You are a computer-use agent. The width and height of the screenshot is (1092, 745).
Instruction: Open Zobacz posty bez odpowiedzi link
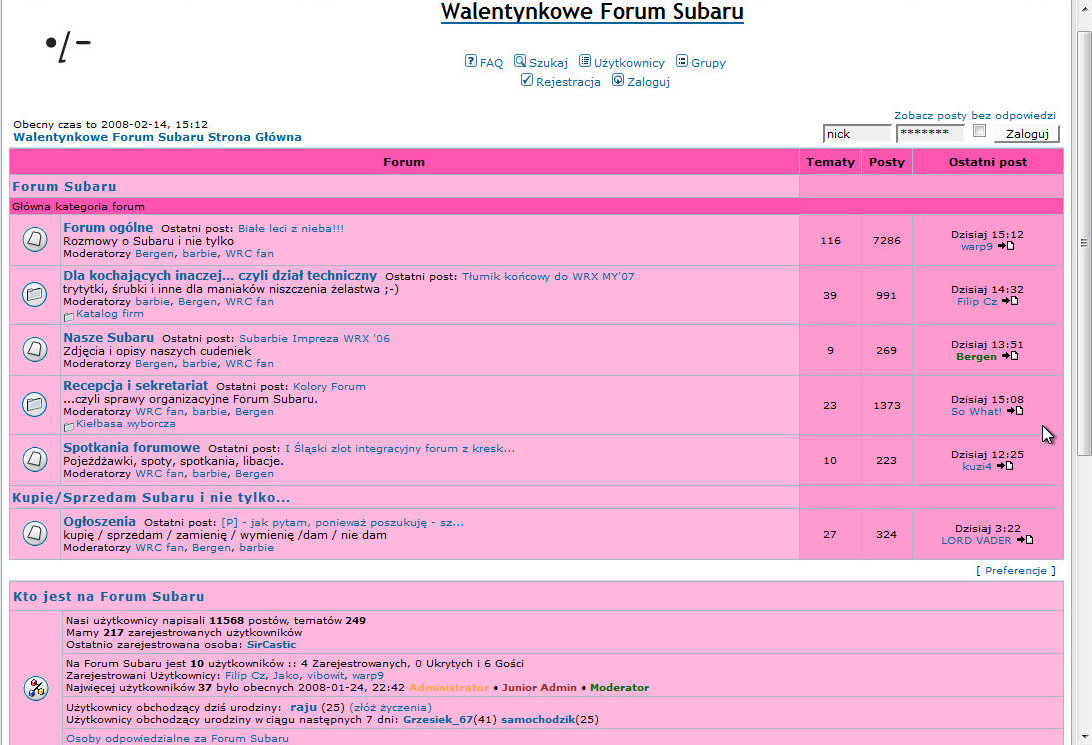click(974, 115)
